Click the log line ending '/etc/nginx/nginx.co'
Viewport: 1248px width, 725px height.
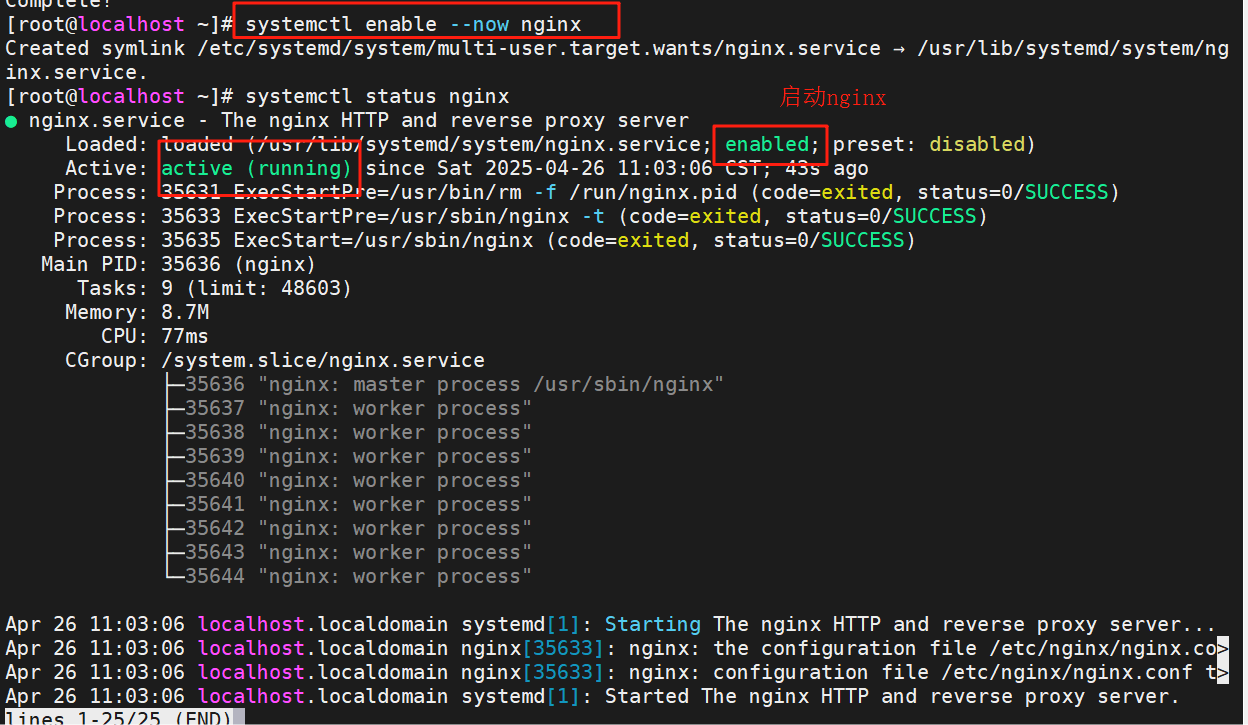(x=617, y=648)
